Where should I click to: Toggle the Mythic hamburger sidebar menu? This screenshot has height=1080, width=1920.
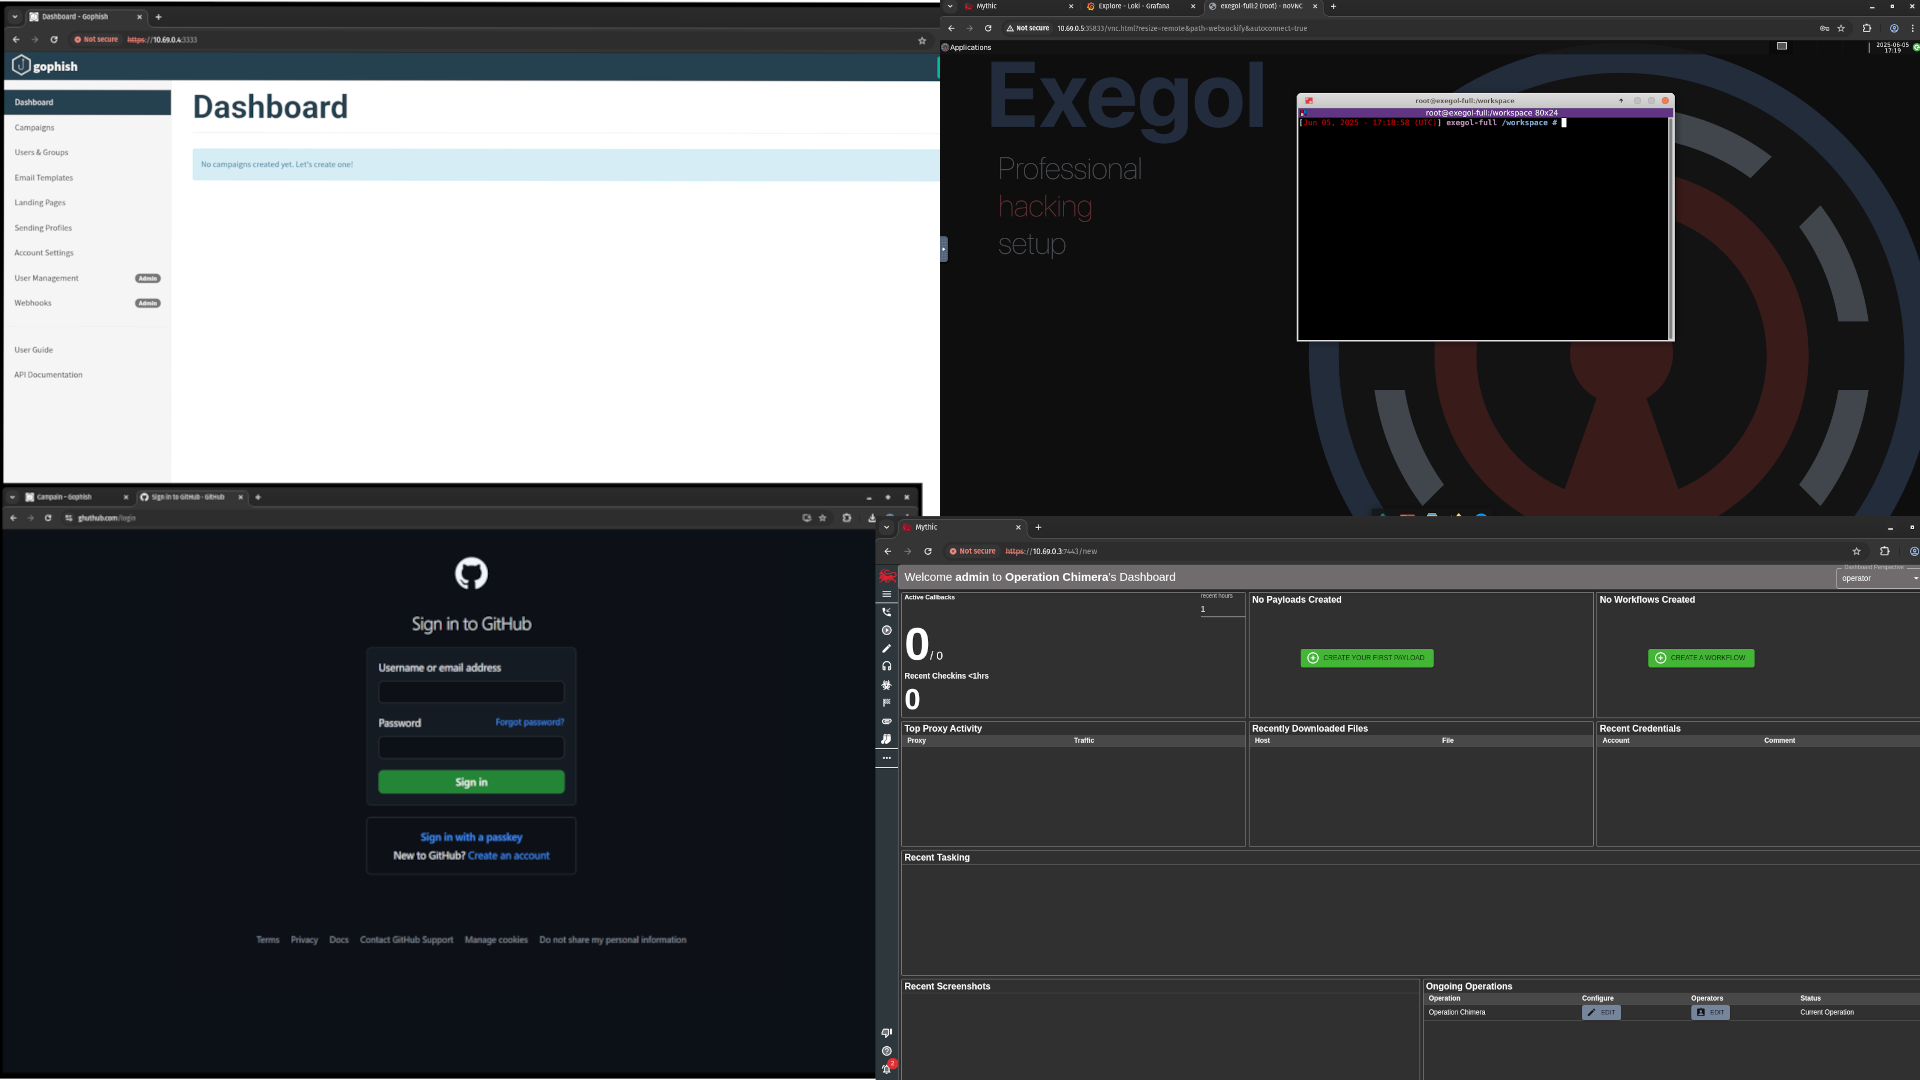[x=886, y=594]
